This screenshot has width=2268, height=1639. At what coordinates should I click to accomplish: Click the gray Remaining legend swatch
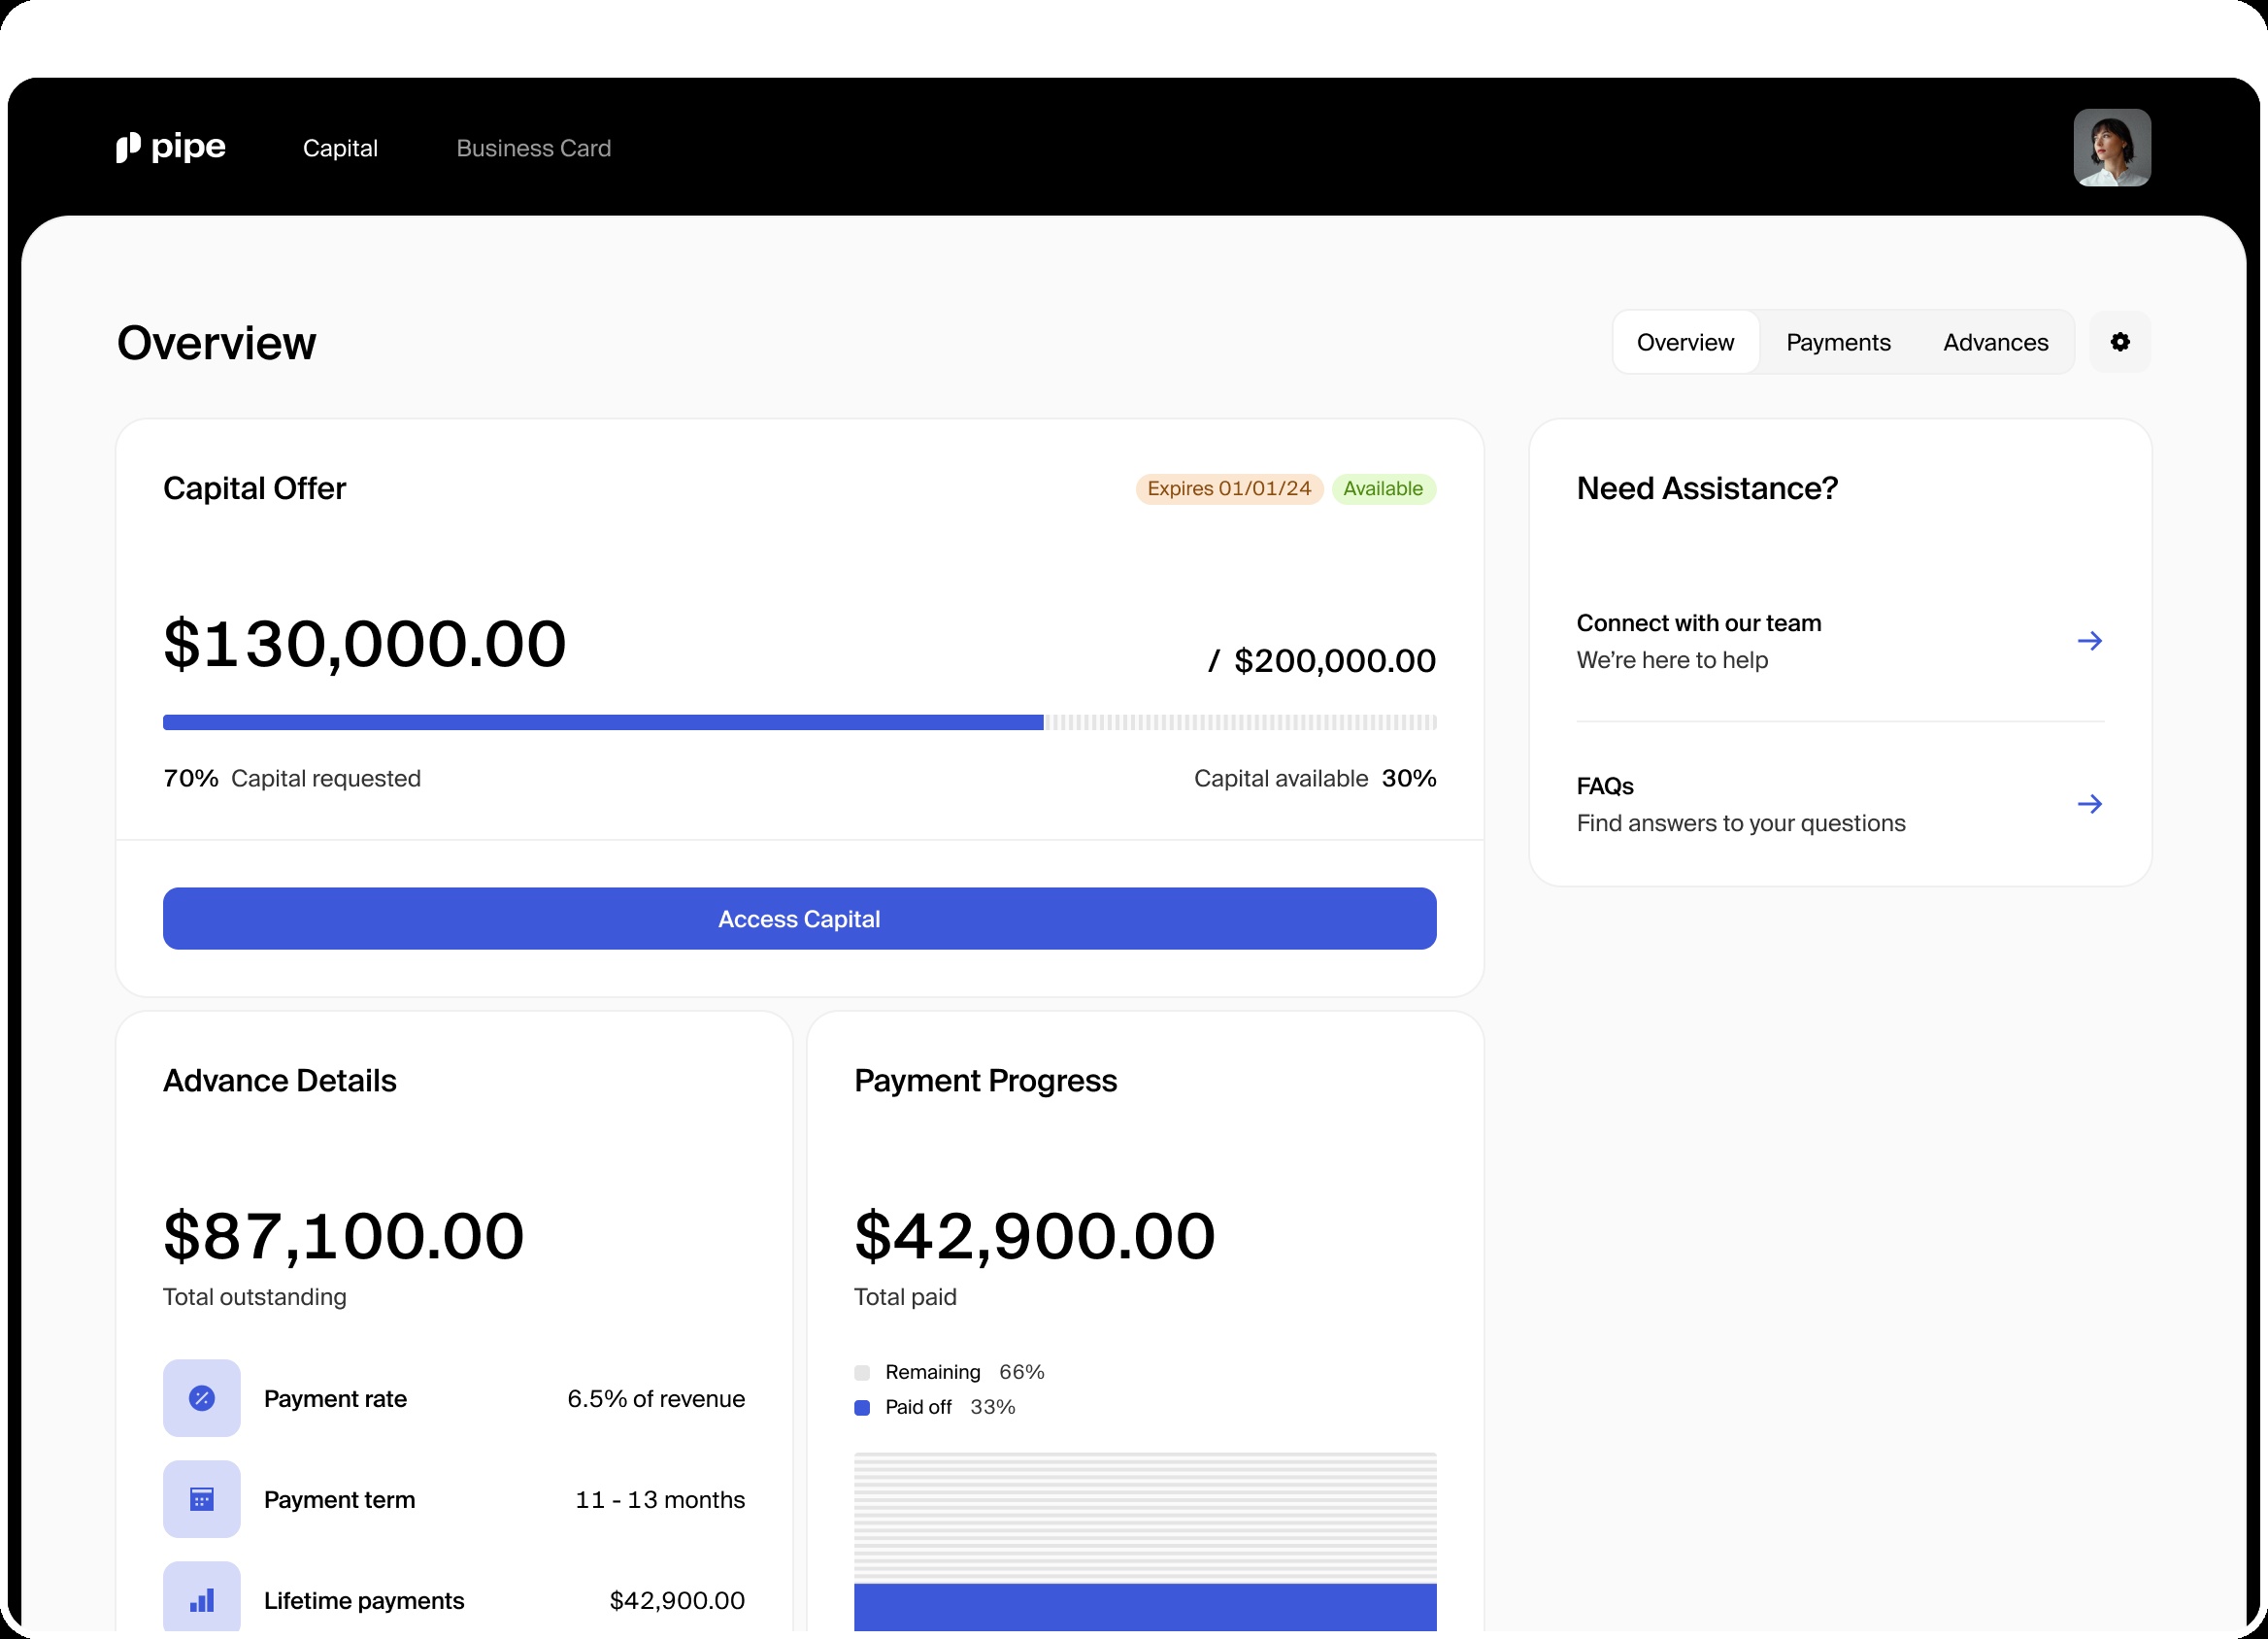(862, 1373)
